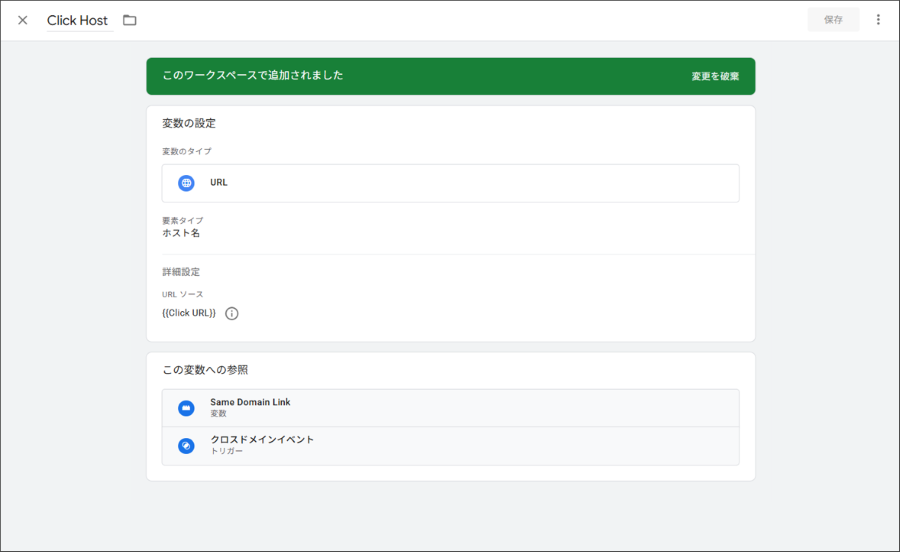Click the {{Click URL}} source value
Image resolution: width=900 pixels, height=552 pixels.
click(x=189, y=313)
